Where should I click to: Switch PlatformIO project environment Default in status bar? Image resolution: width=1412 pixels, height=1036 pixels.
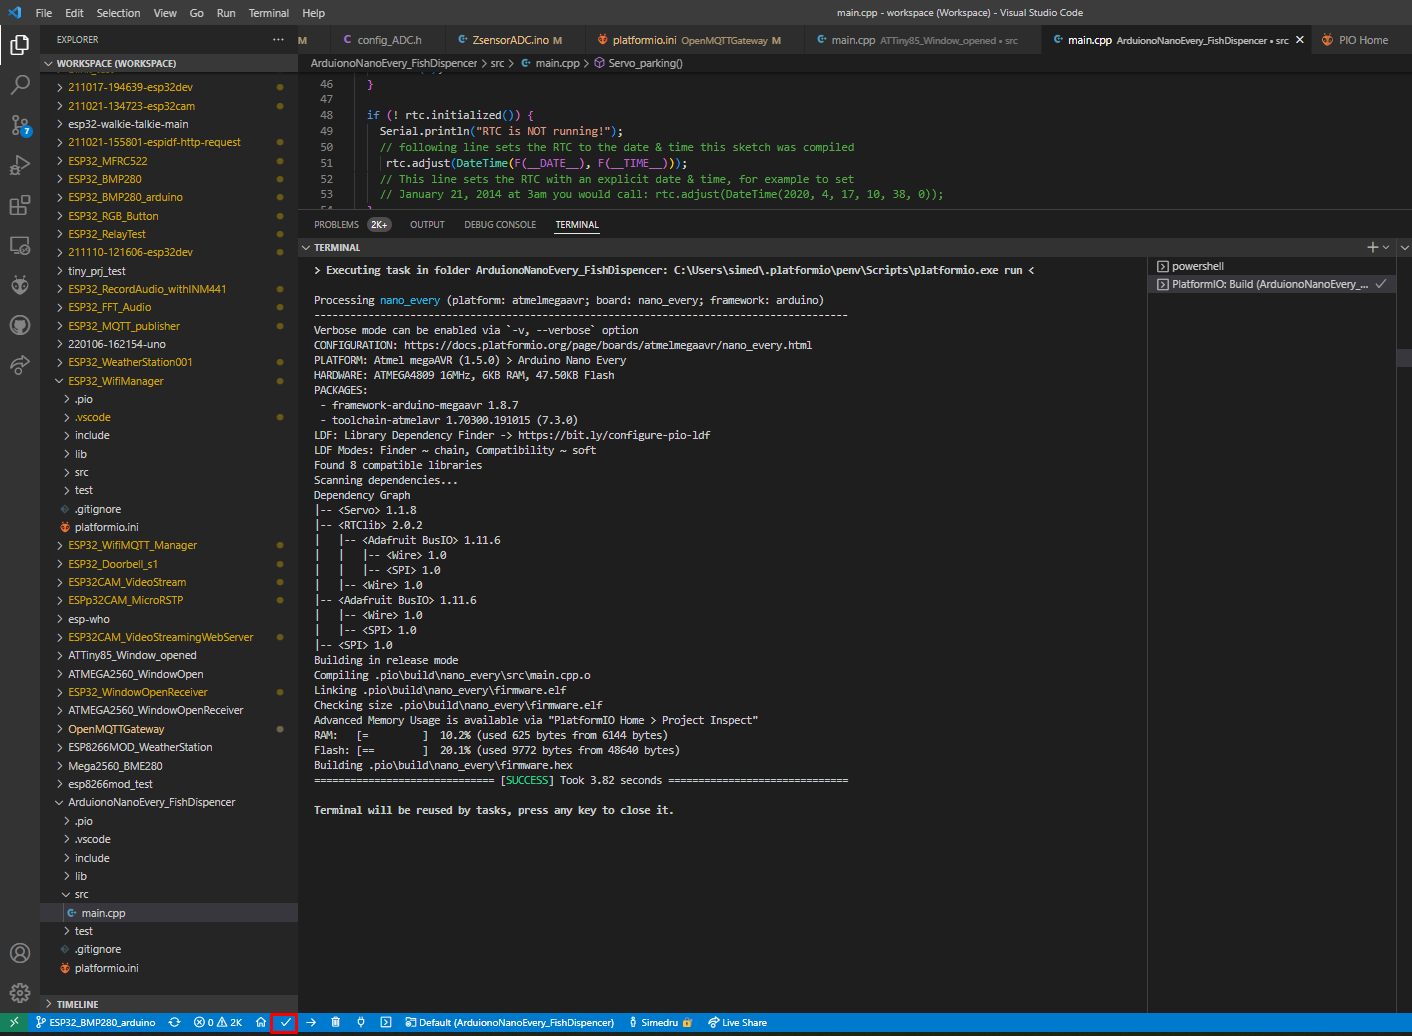(509, 1022)
